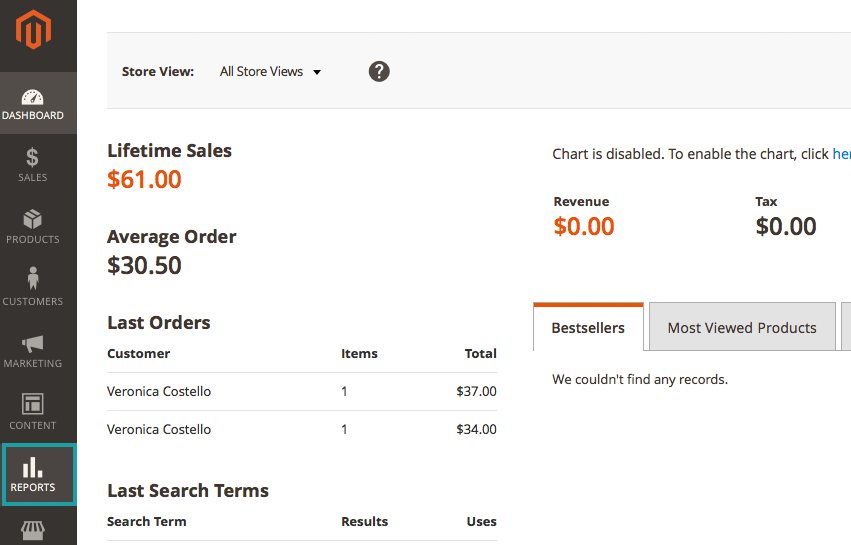Click the $30.50 Average Order amount
The width and height of the screenshot is (851, 545).
pos(144,266)
